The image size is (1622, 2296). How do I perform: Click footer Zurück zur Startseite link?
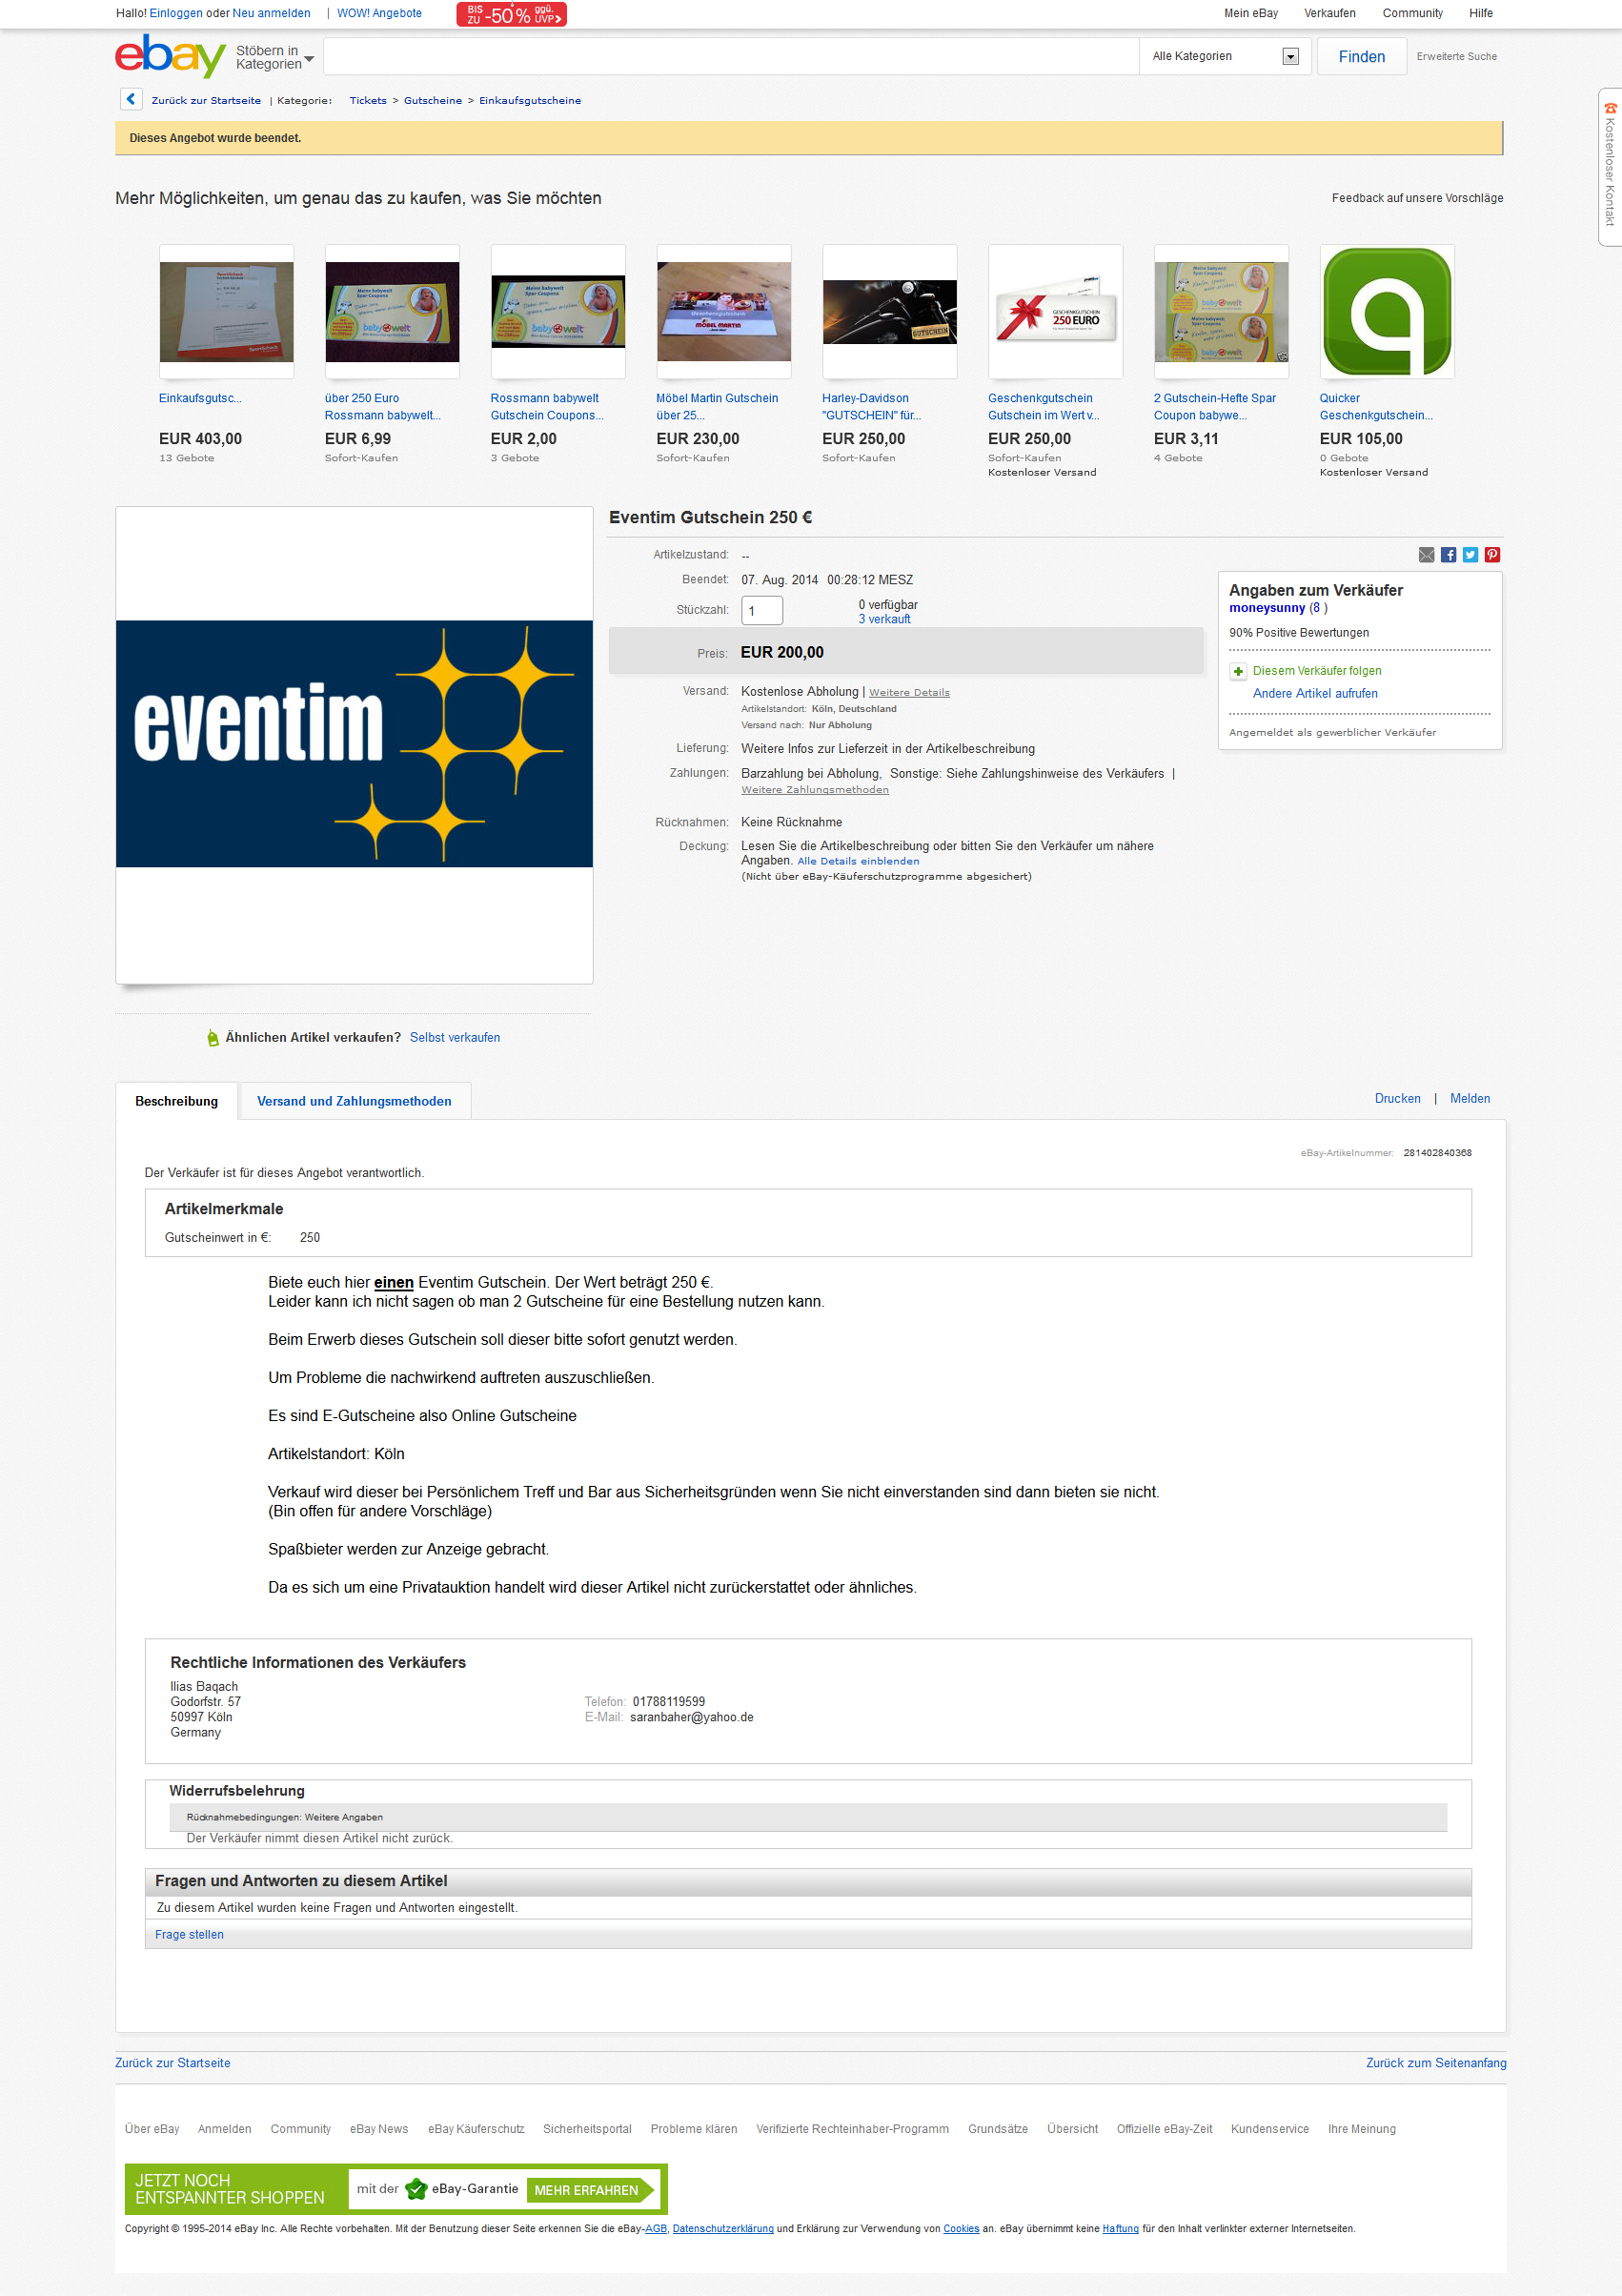[x=173, y=2063]
